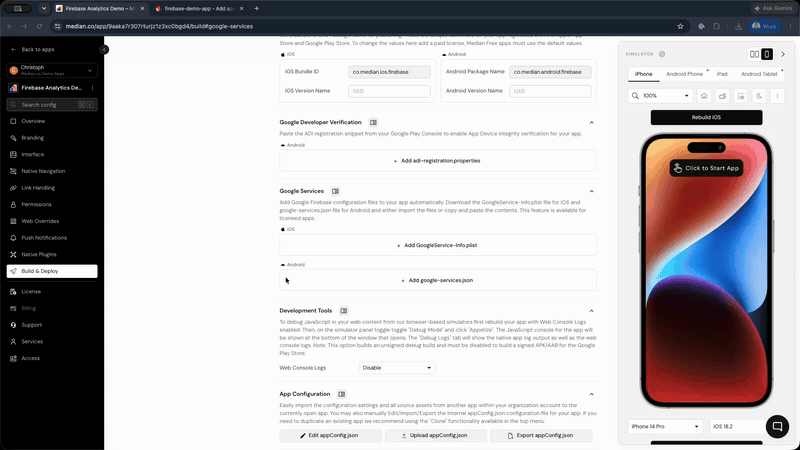Go back to apps
The image size is (800, 450).
point(33,49)
